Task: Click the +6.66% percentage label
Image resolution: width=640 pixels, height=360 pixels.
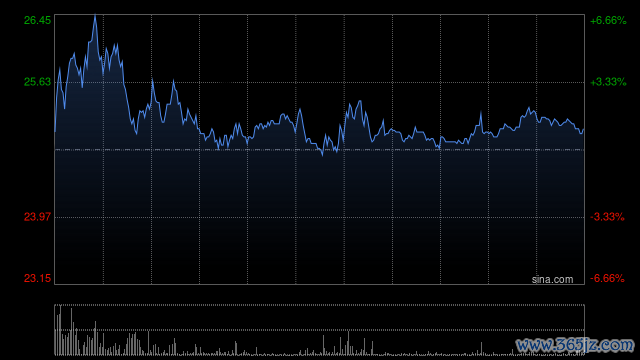Action: click(x=608, y=20)
